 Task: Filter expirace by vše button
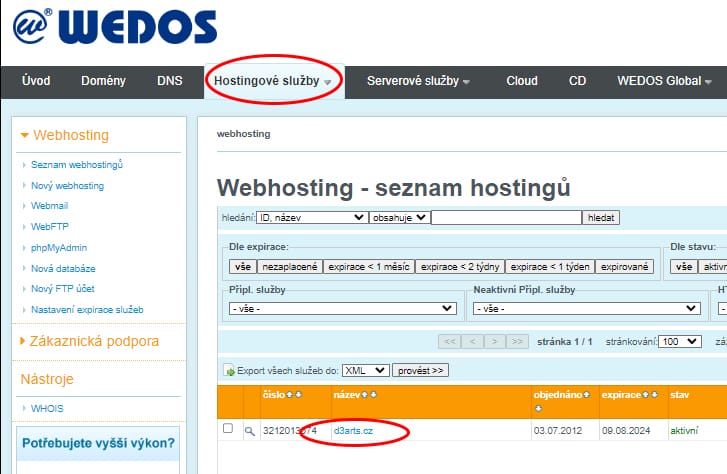pos(242,267)
